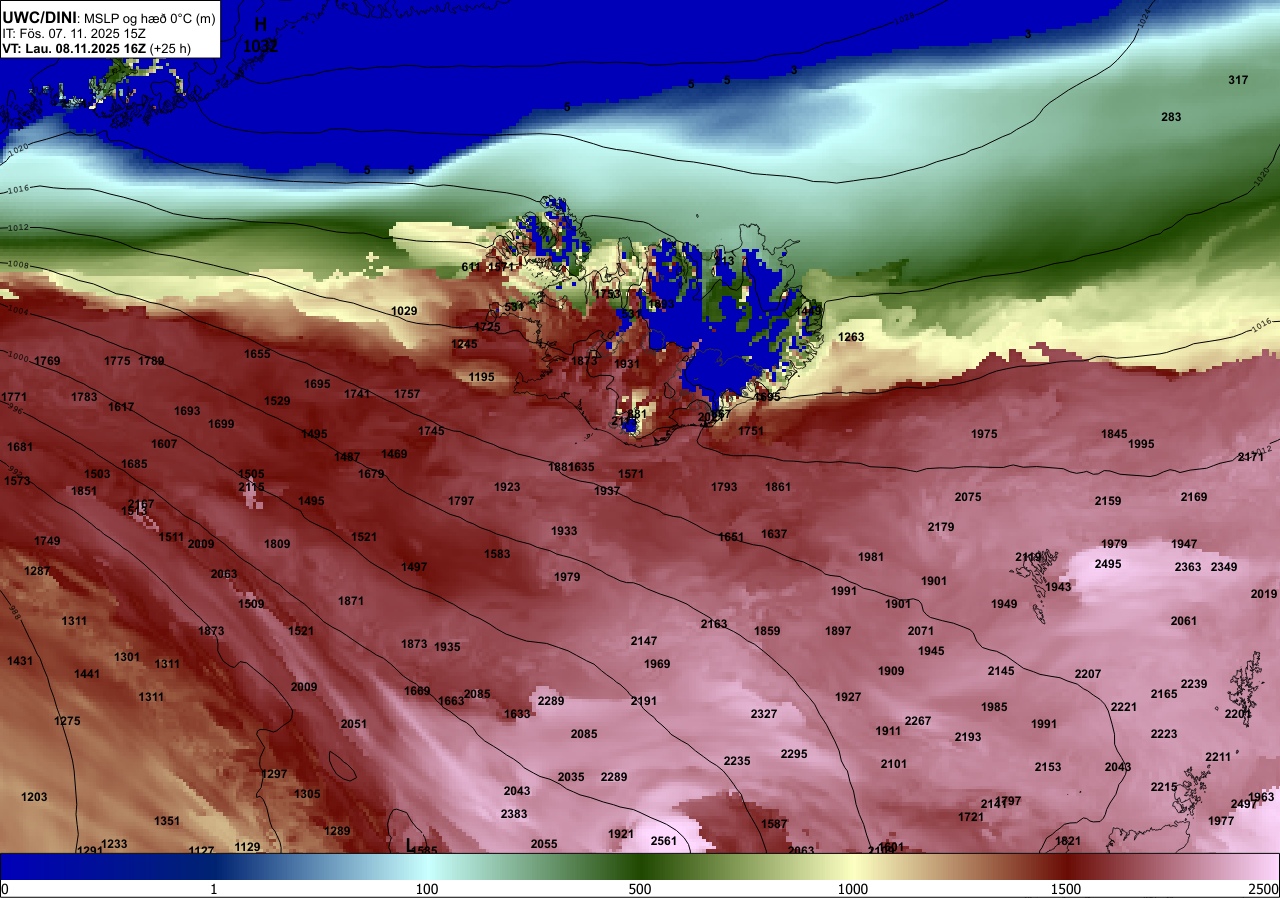Select the 2235 height value
The image size is (1280, 898).
coord(737,761)
